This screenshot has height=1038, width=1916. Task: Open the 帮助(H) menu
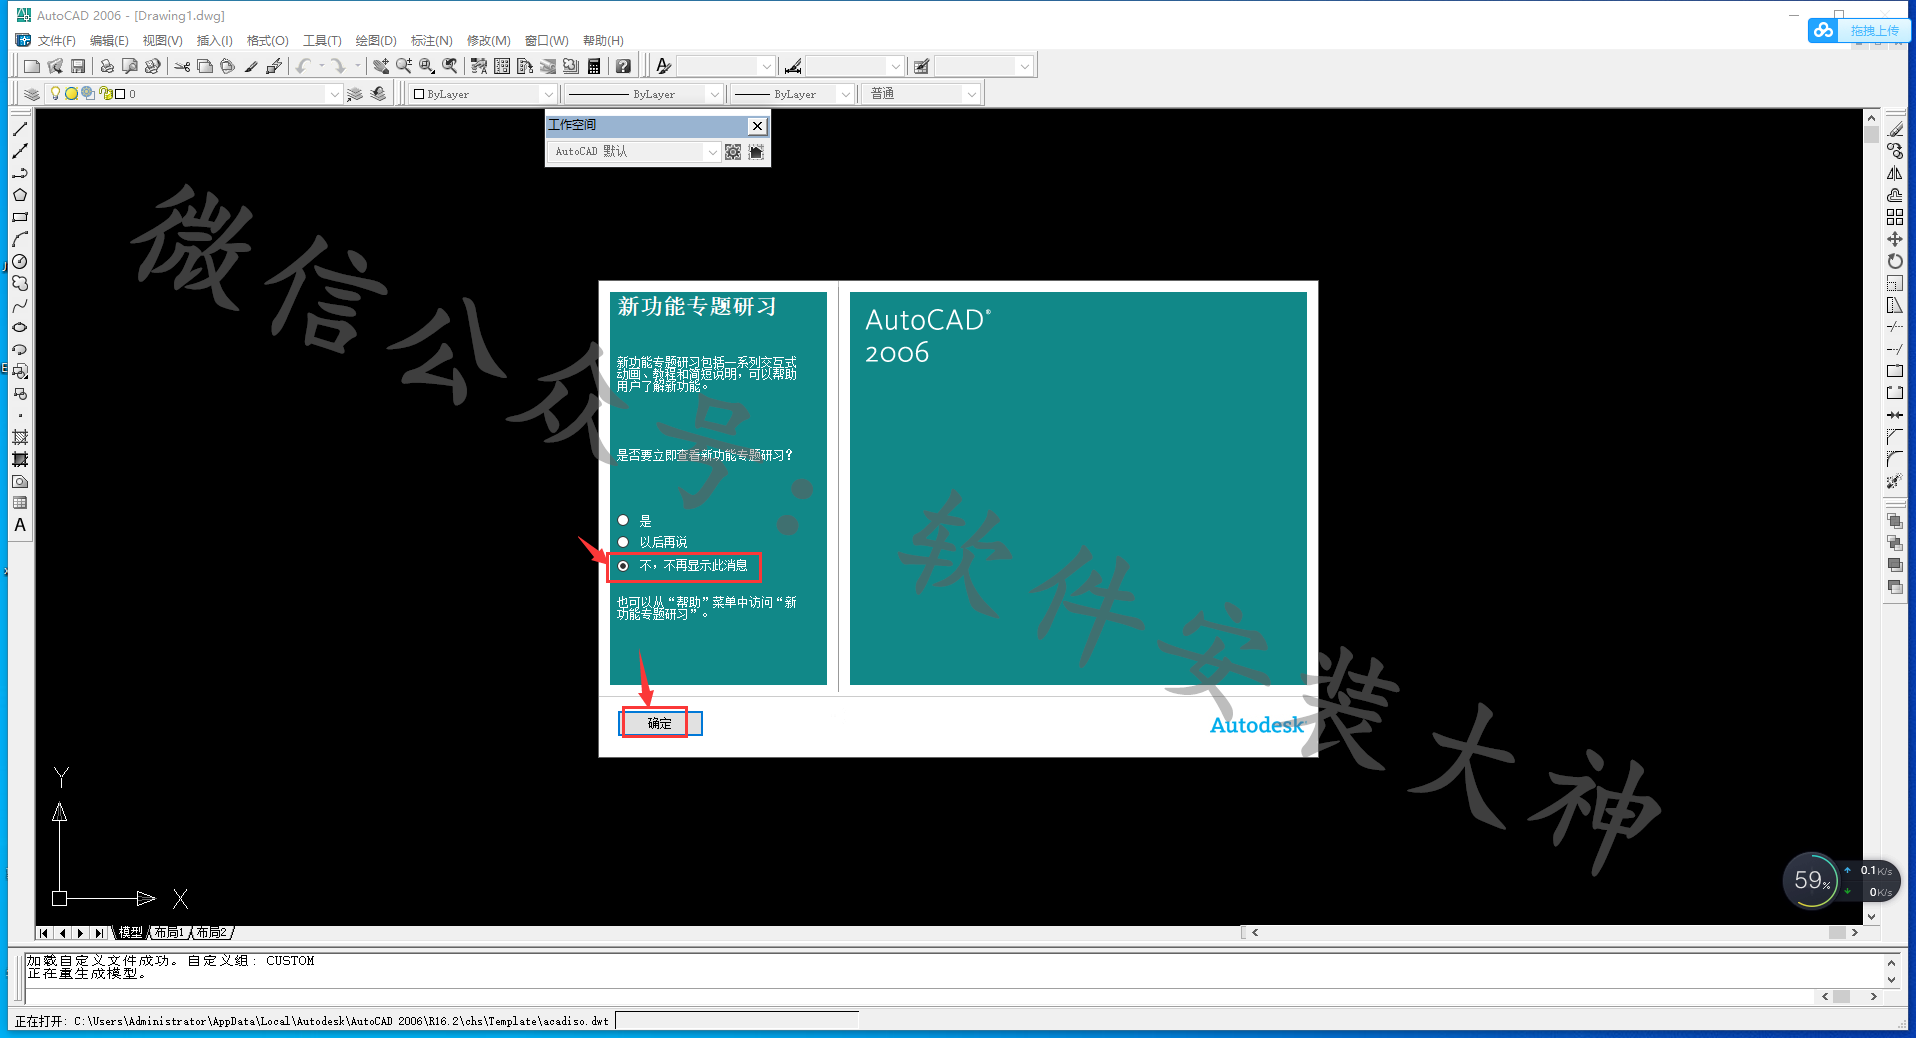coord(603,41)
